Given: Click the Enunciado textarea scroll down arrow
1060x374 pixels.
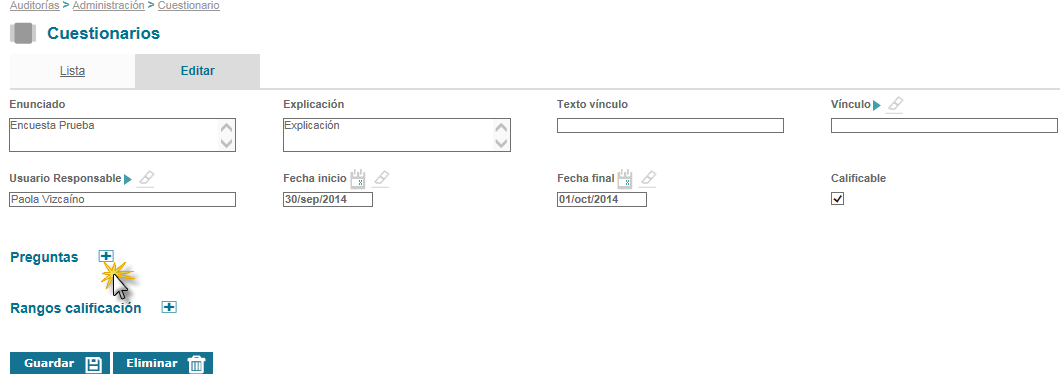Looking at the screenshot, I should click(227, 143).
